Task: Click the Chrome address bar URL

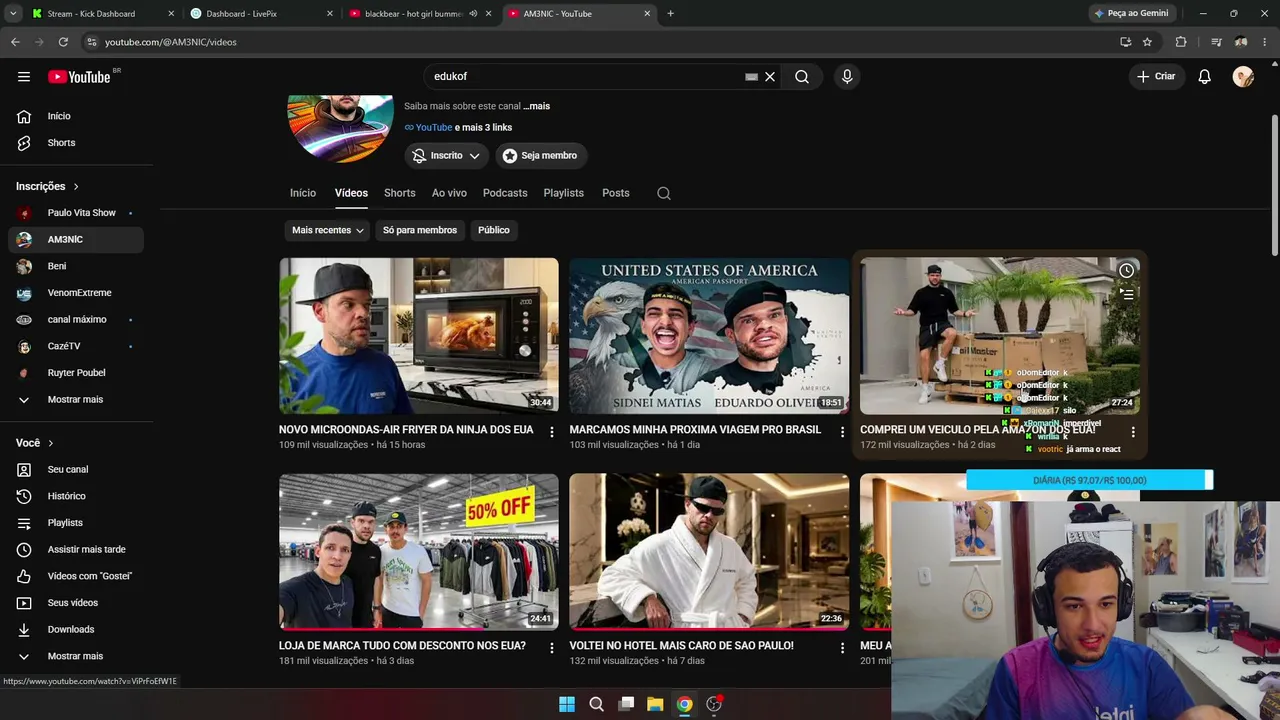Action: click(x=171, y=42)
